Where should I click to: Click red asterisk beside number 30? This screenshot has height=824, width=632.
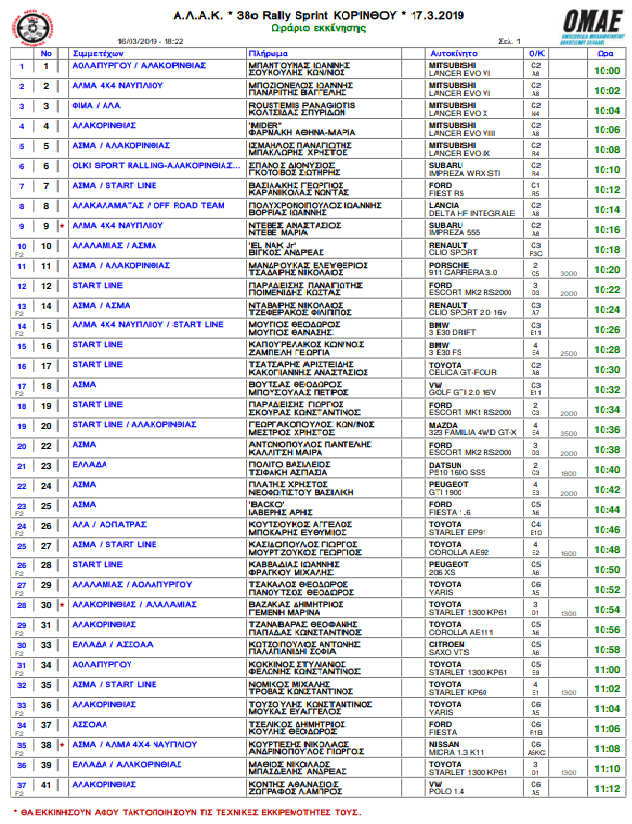click(x=62, y=605)
